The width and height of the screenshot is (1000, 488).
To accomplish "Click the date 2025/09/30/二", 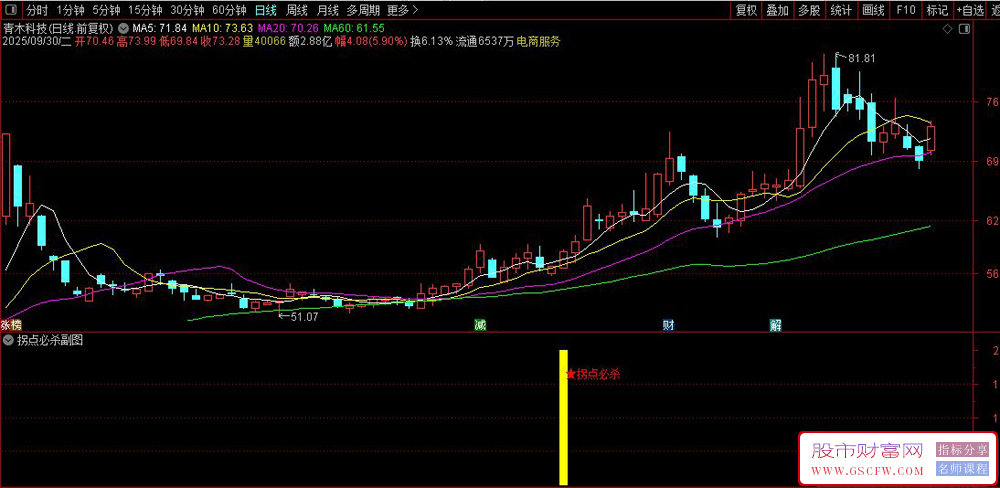I will point(37,41).
